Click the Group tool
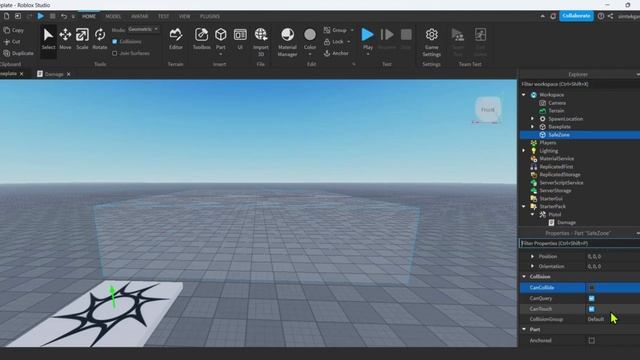Image resolution: width=640 pixels, height=360 pixels. [335, 30]
